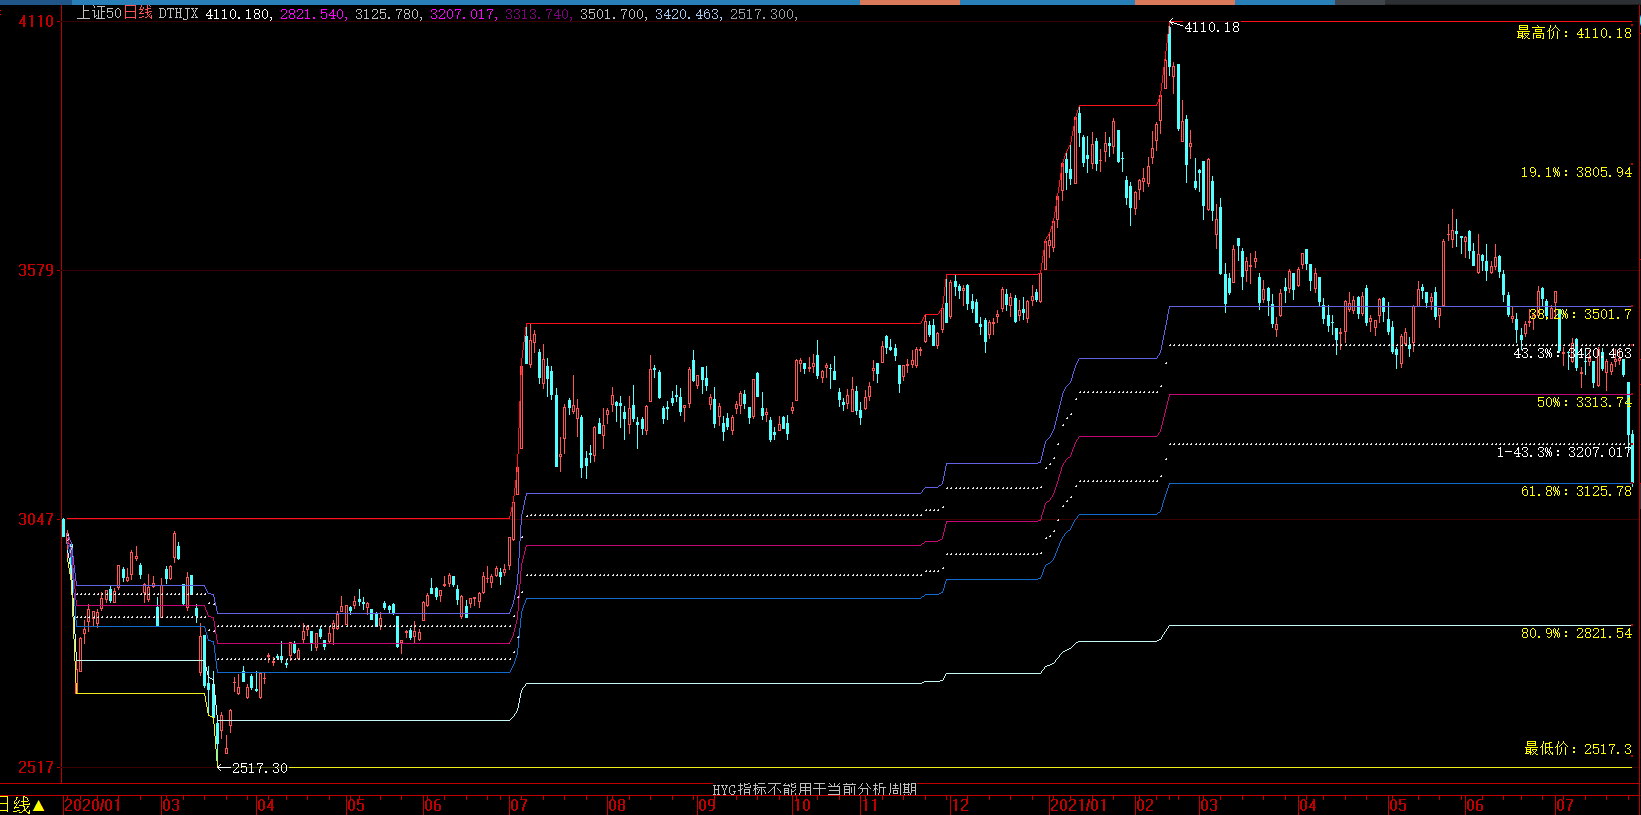Click indicator value 4110.180 in header
Screen dimensions: 1641x815
[238, 14]
